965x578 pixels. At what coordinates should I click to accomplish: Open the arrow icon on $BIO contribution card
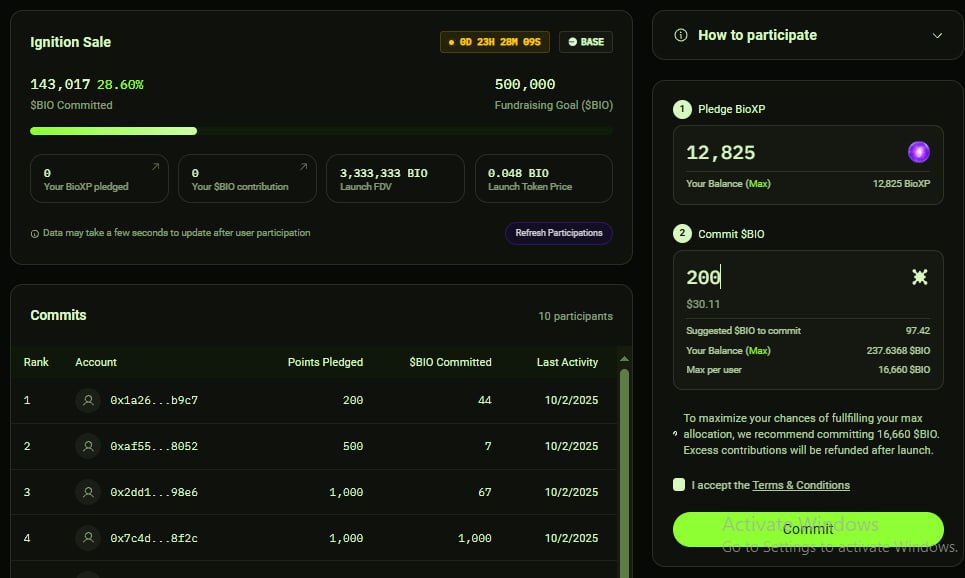303,166
